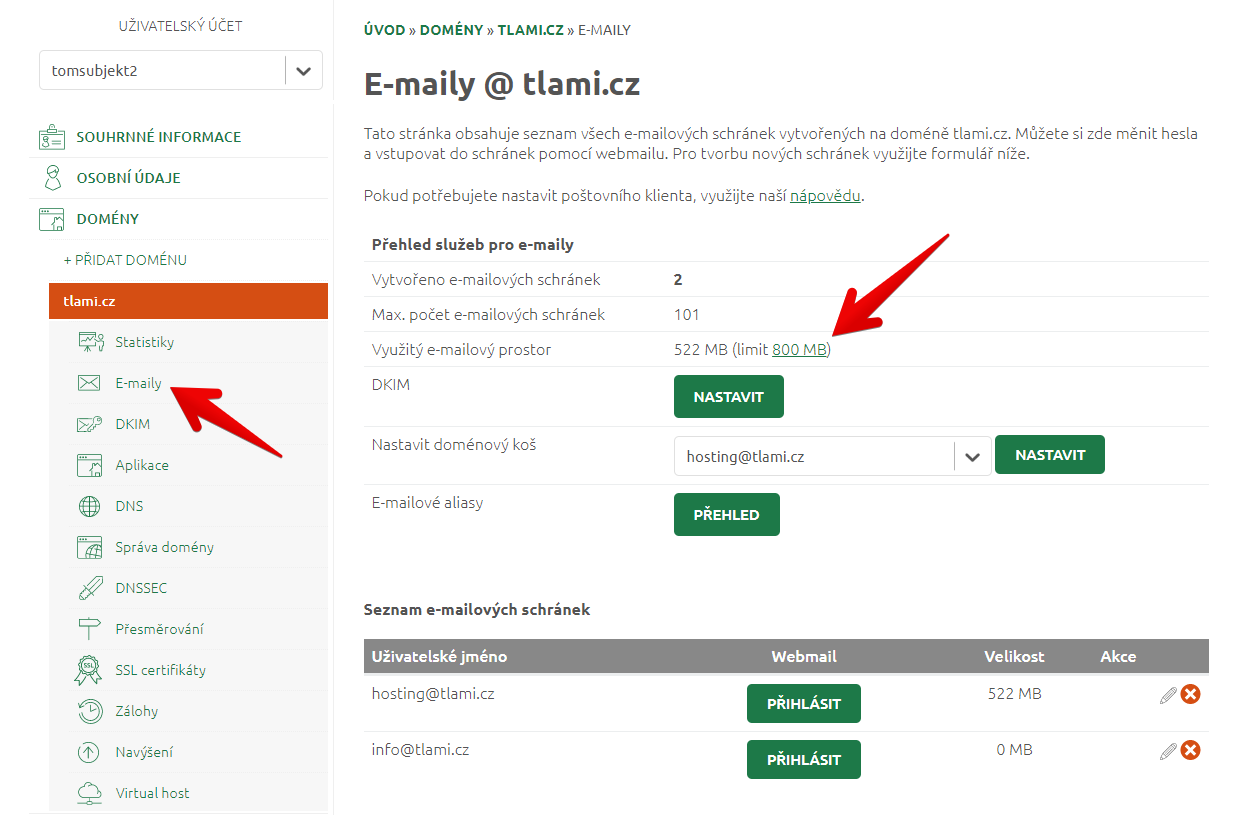Screen dimensions: 1235x815
Task: Click the Domény breadcrumb link
Action: coord(450,30)
